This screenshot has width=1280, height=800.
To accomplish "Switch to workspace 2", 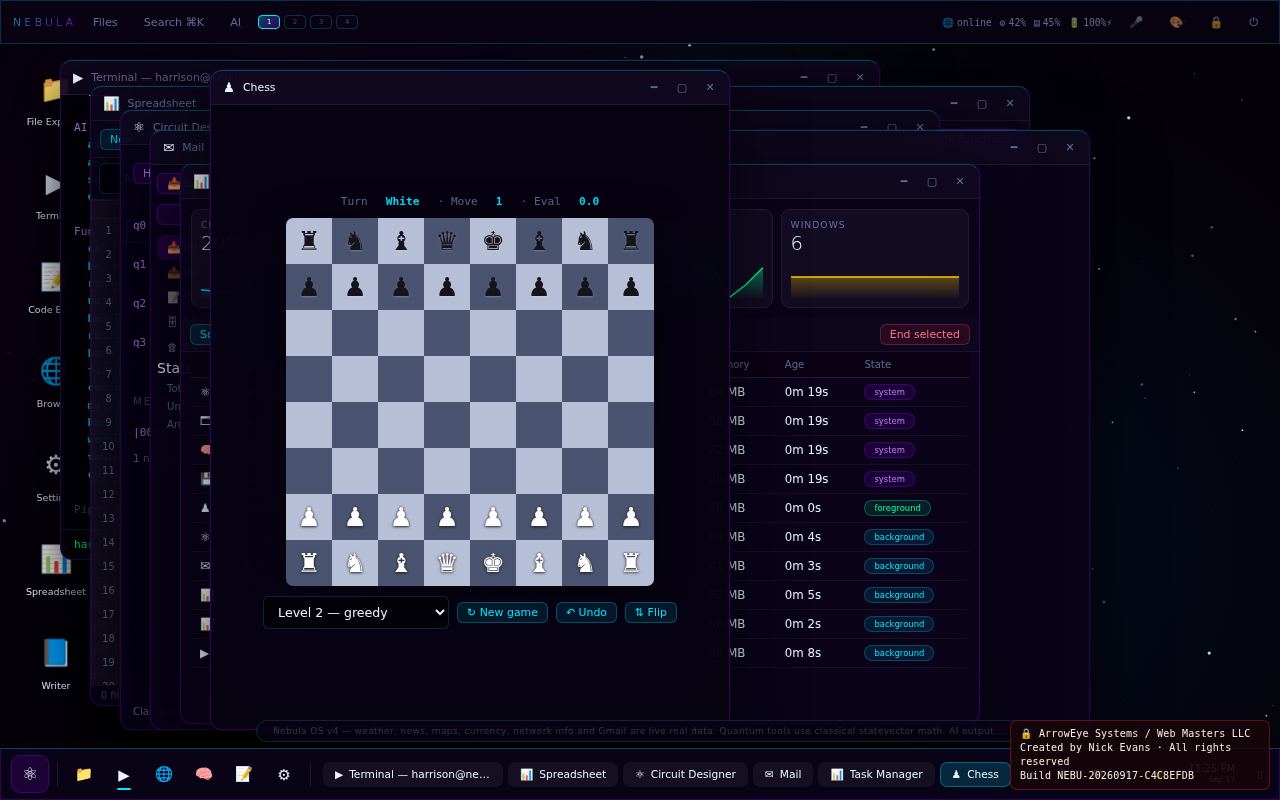I will point(295,22).
